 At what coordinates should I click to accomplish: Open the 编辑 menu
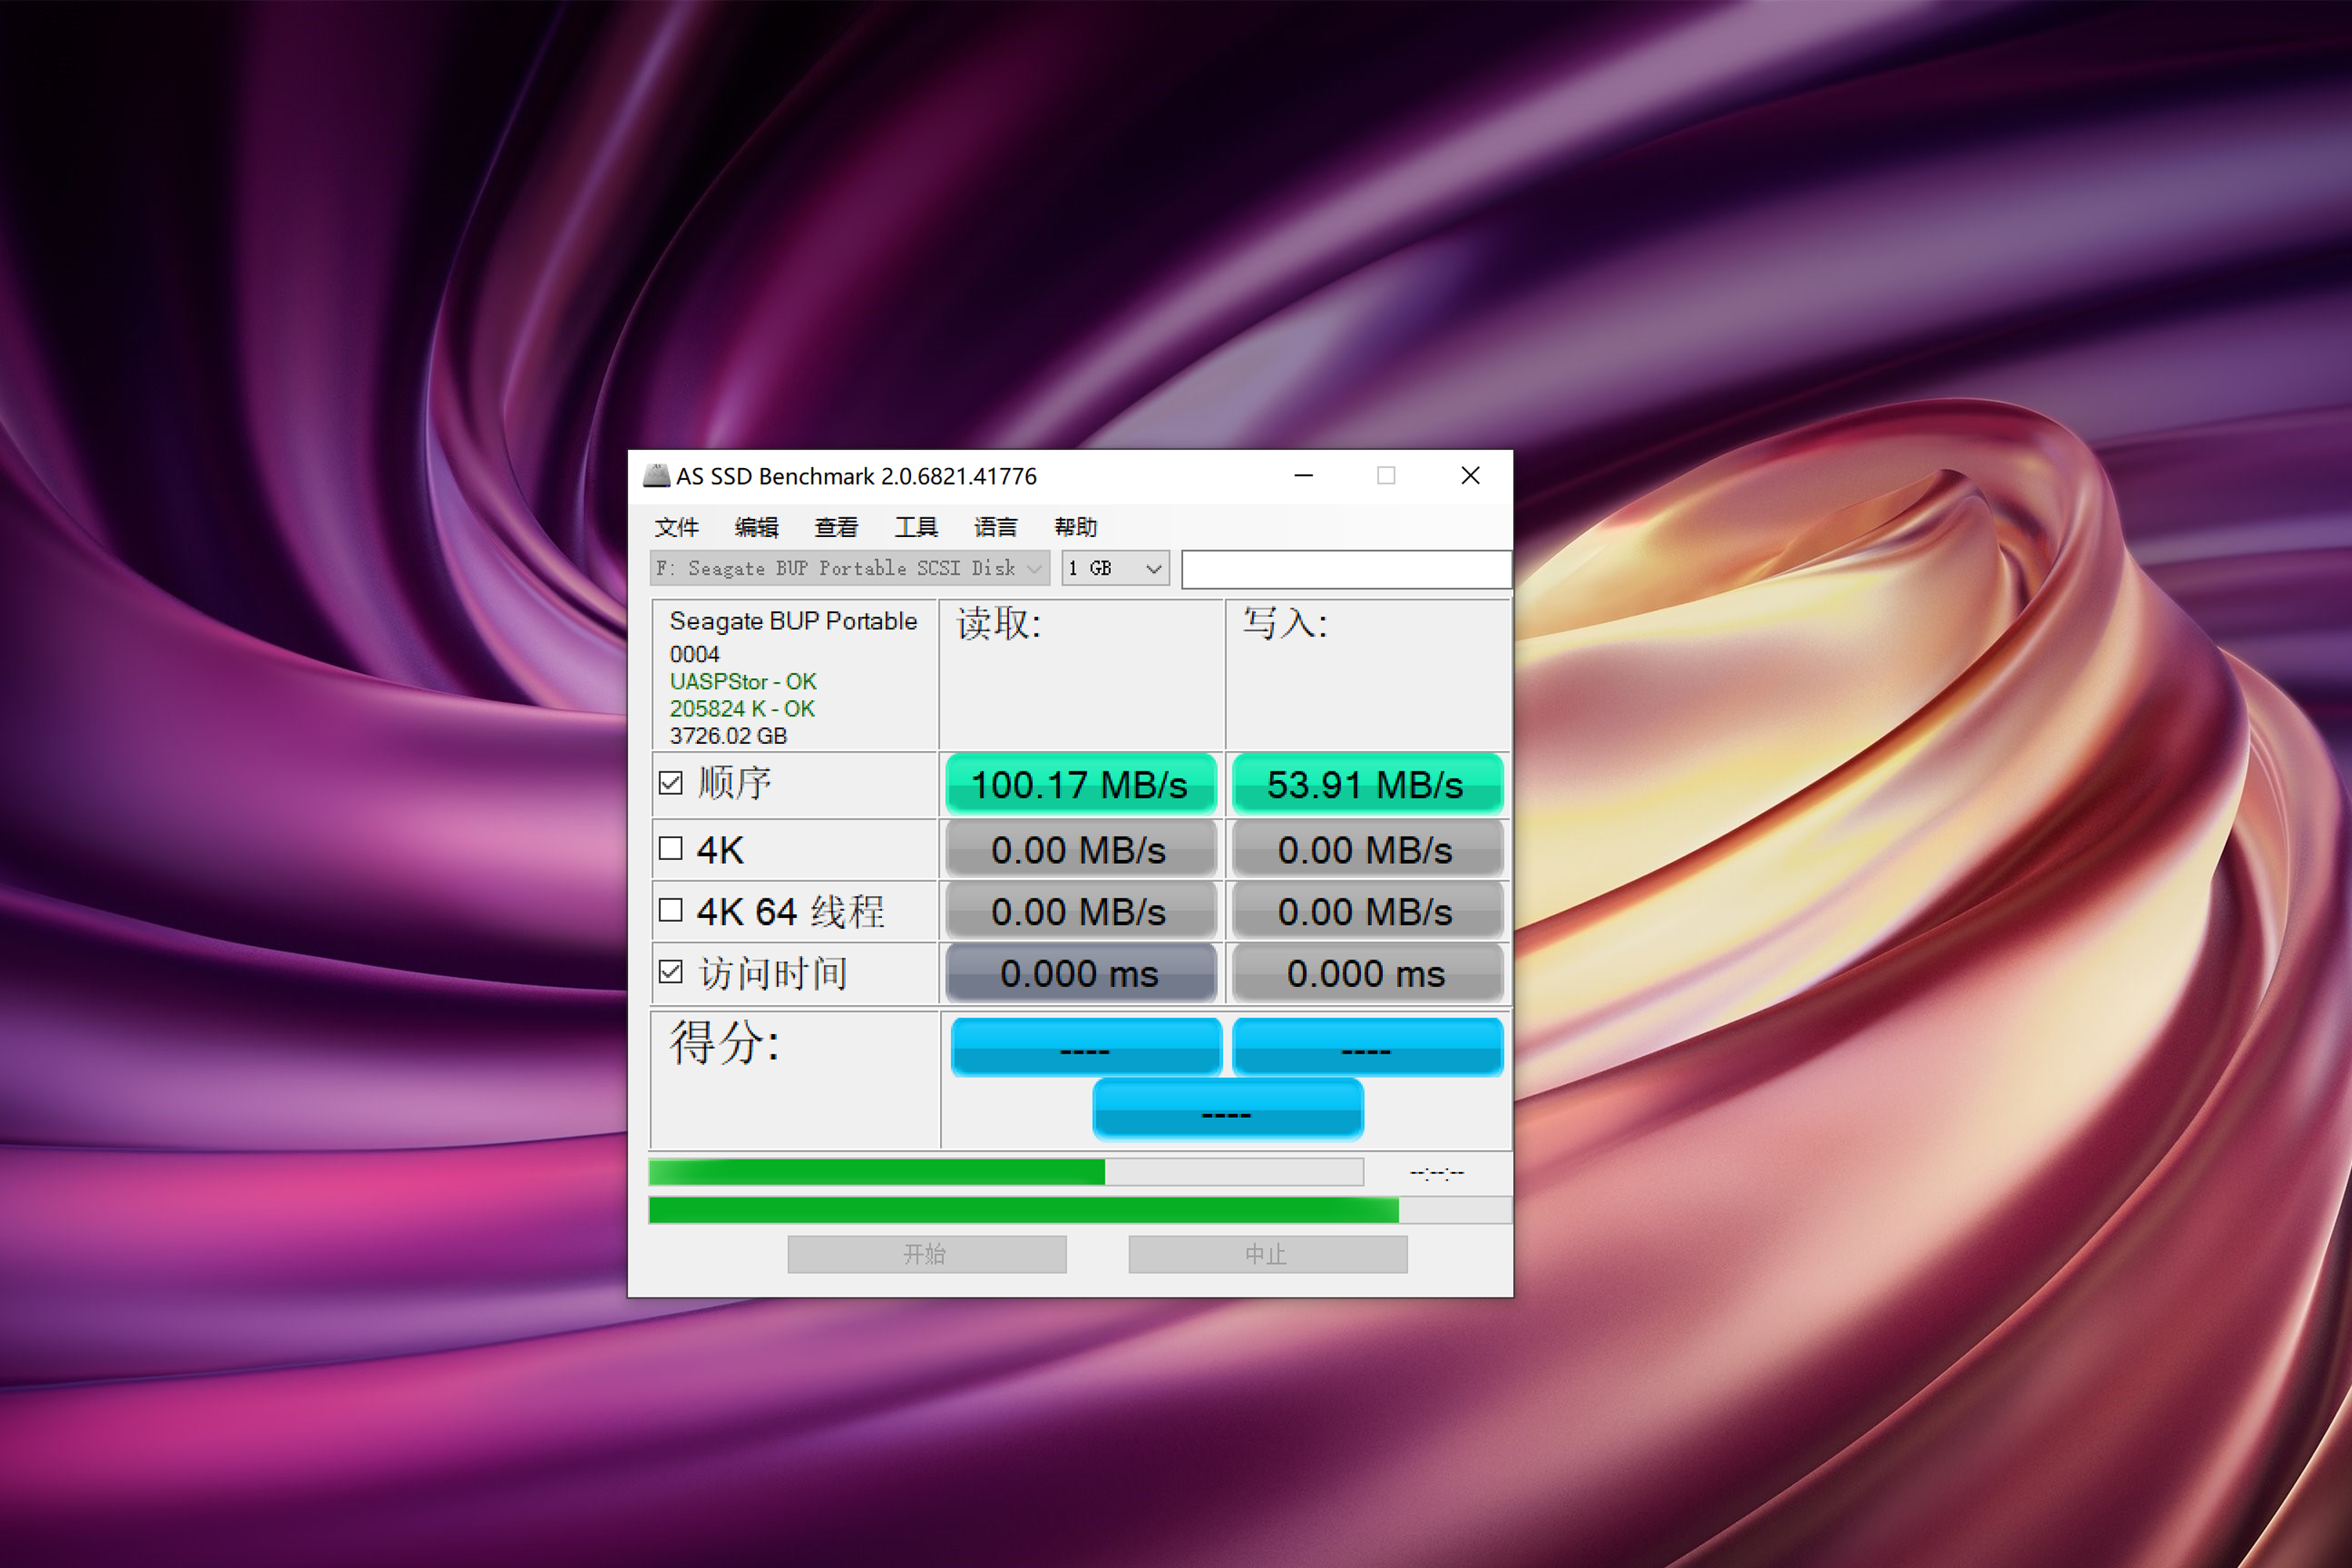(756, 527)
